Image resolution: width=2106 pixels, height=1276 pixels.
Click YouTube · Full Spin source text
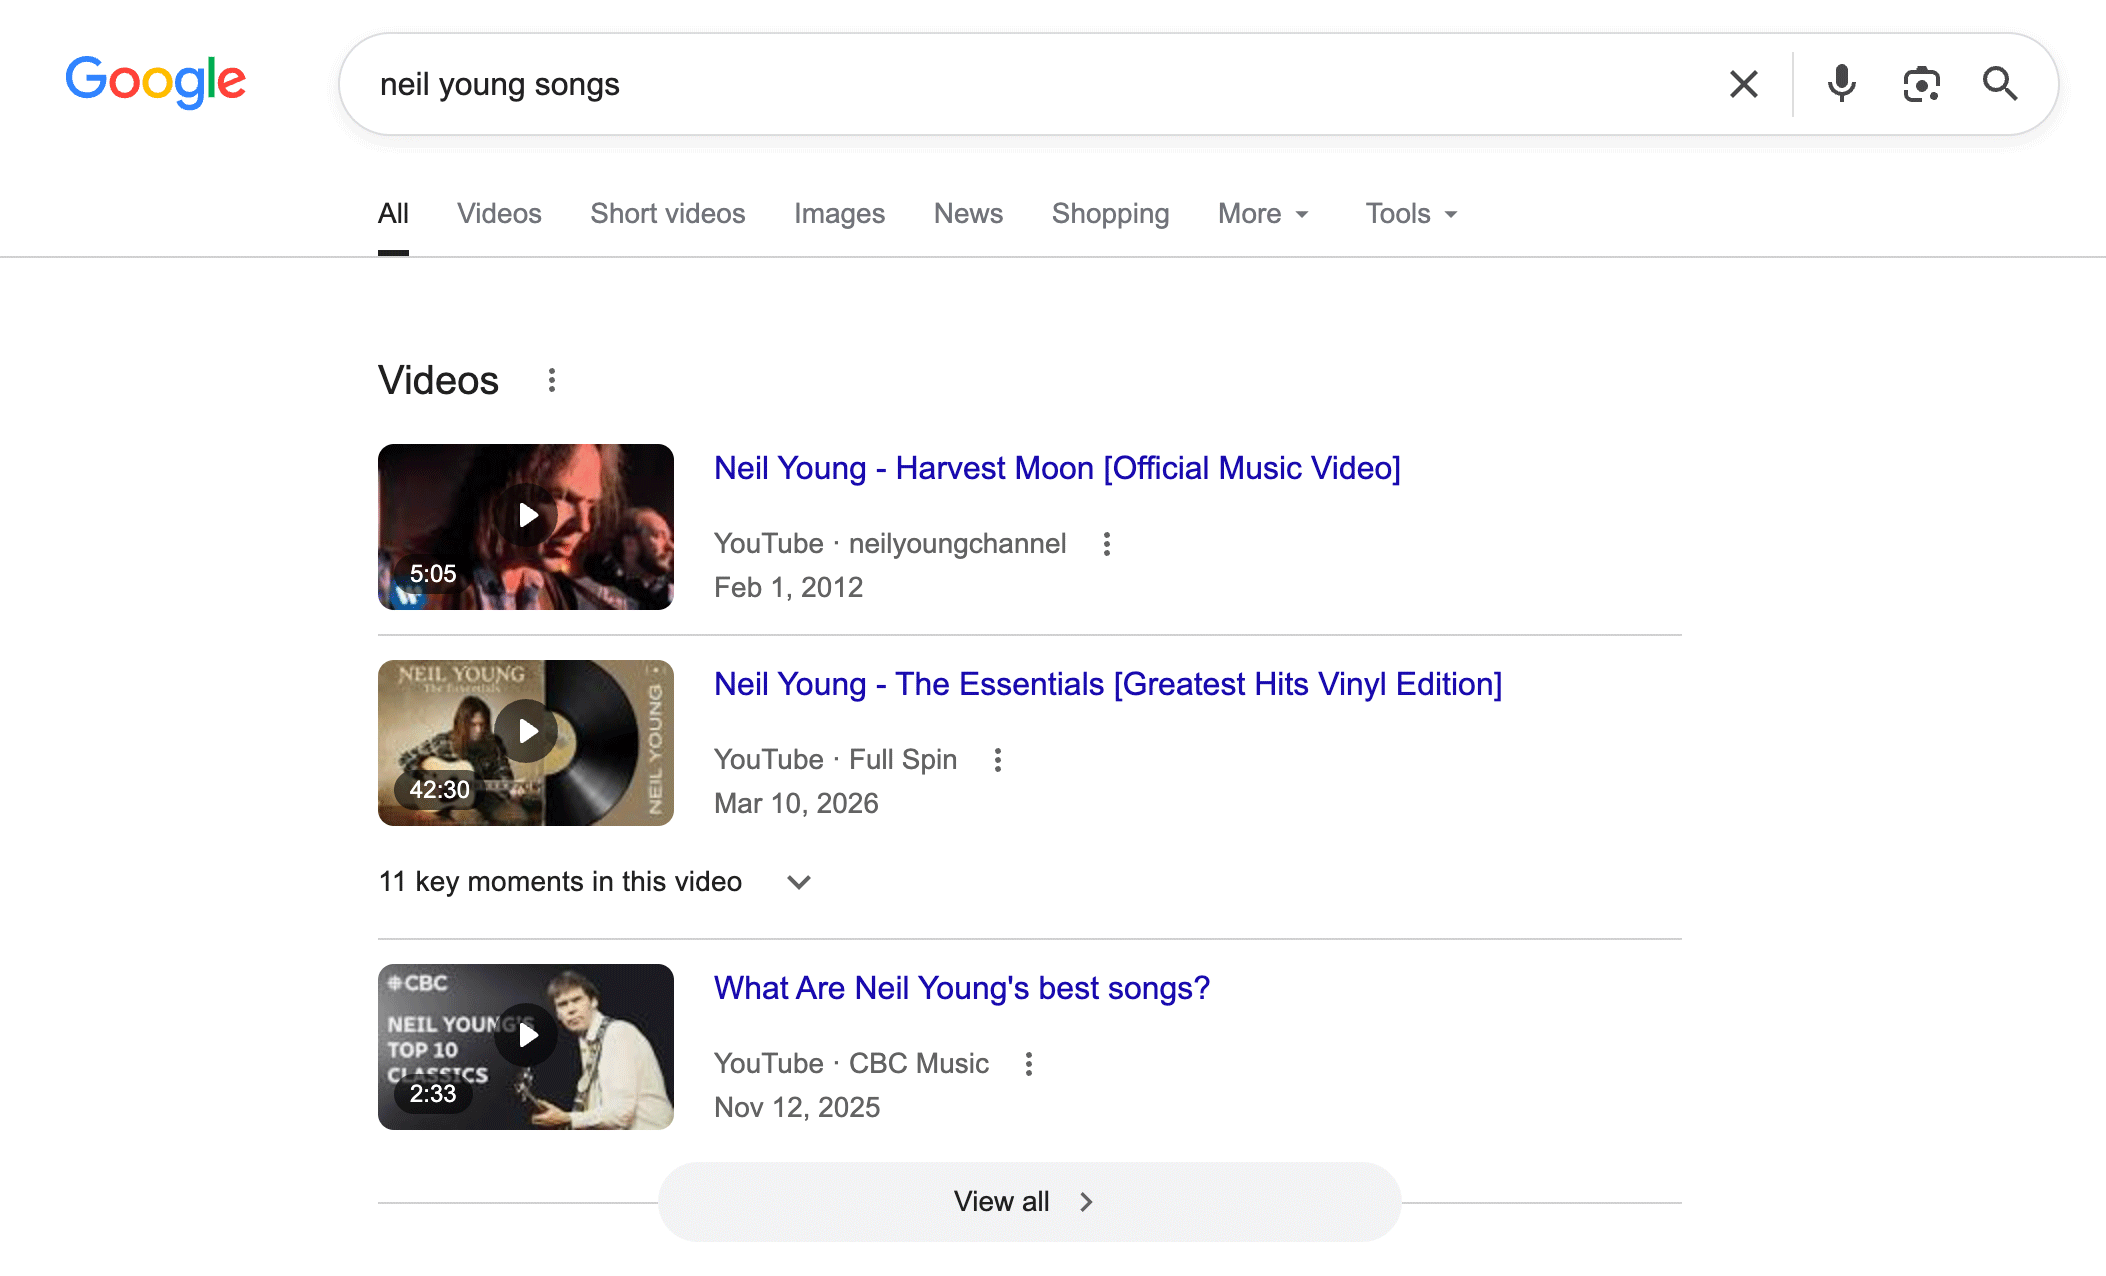coord(835,760)
